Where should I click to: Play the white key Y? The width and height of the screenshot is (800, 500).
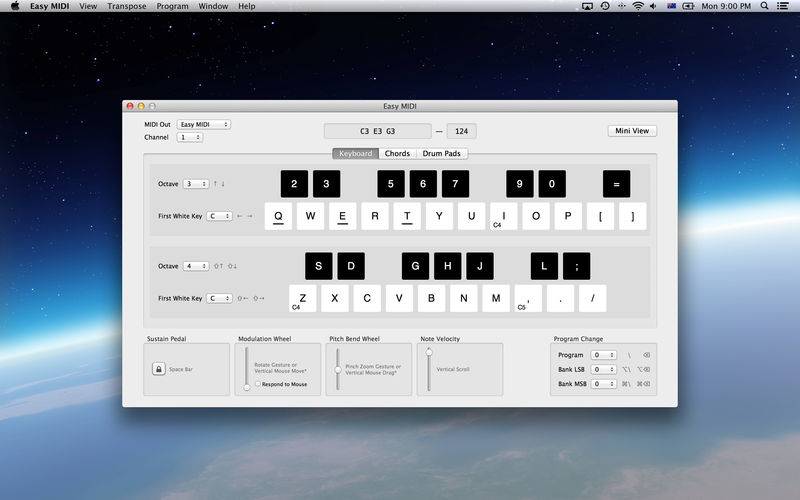coord(439,216)
